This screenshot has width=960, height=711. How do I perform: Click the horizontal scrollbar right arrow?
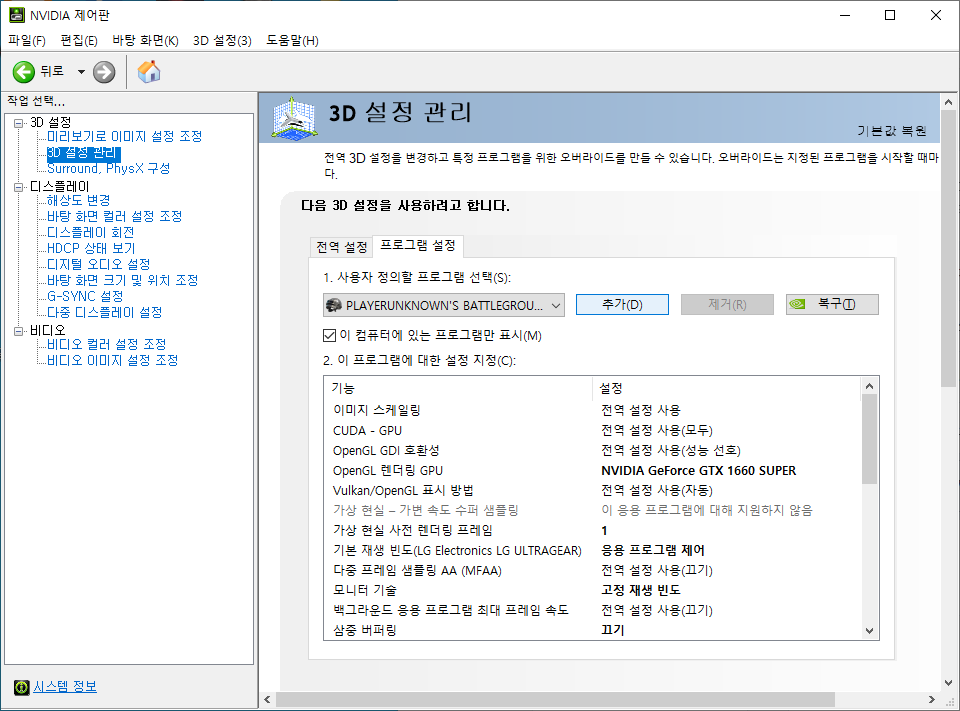tap(932, 699)
